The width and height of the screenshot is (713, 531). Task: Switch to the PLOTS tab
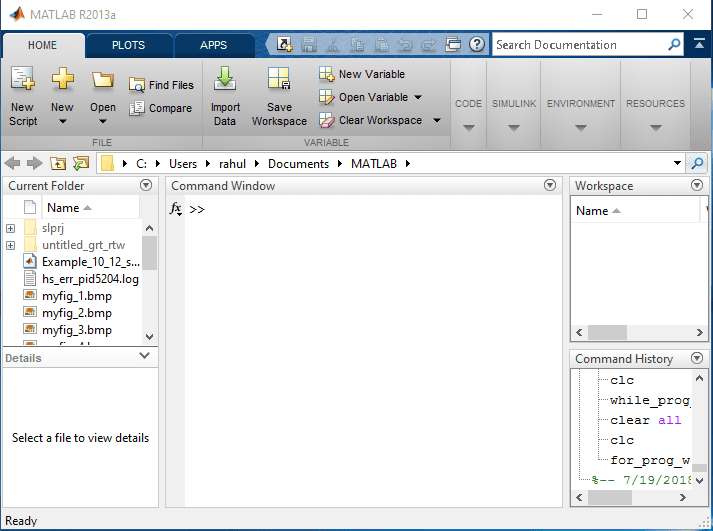click(x=128, y=45)
